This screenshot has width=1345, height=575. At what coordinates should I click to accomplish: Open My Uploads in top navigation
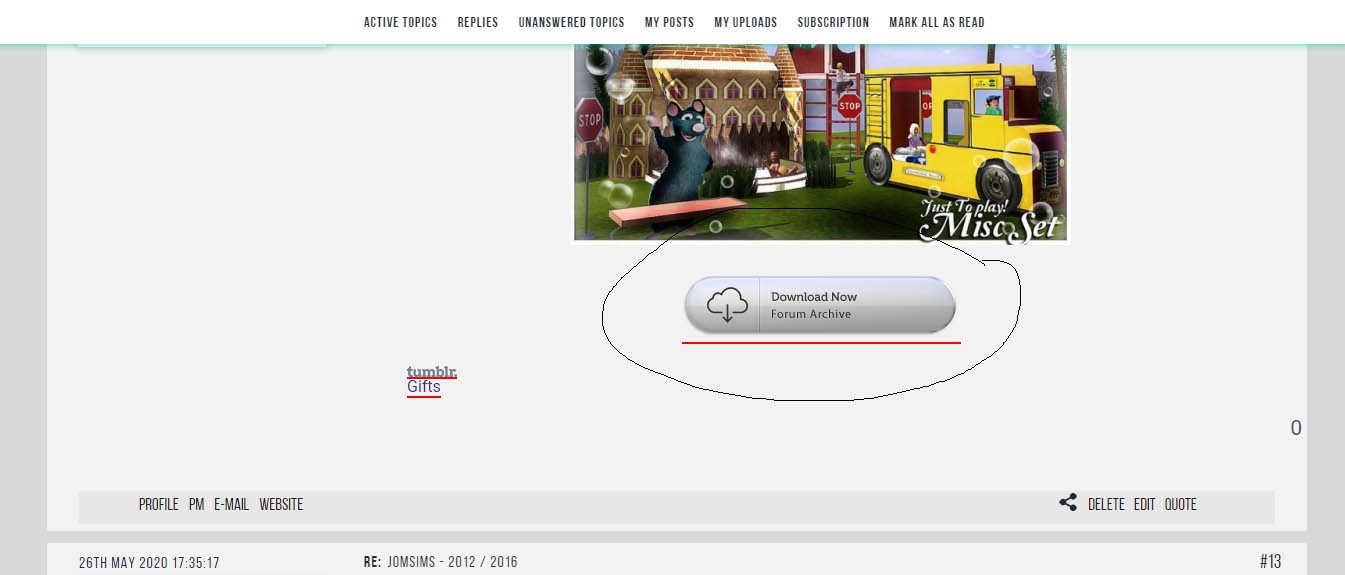pyautogui.click(x=745, y=22)
